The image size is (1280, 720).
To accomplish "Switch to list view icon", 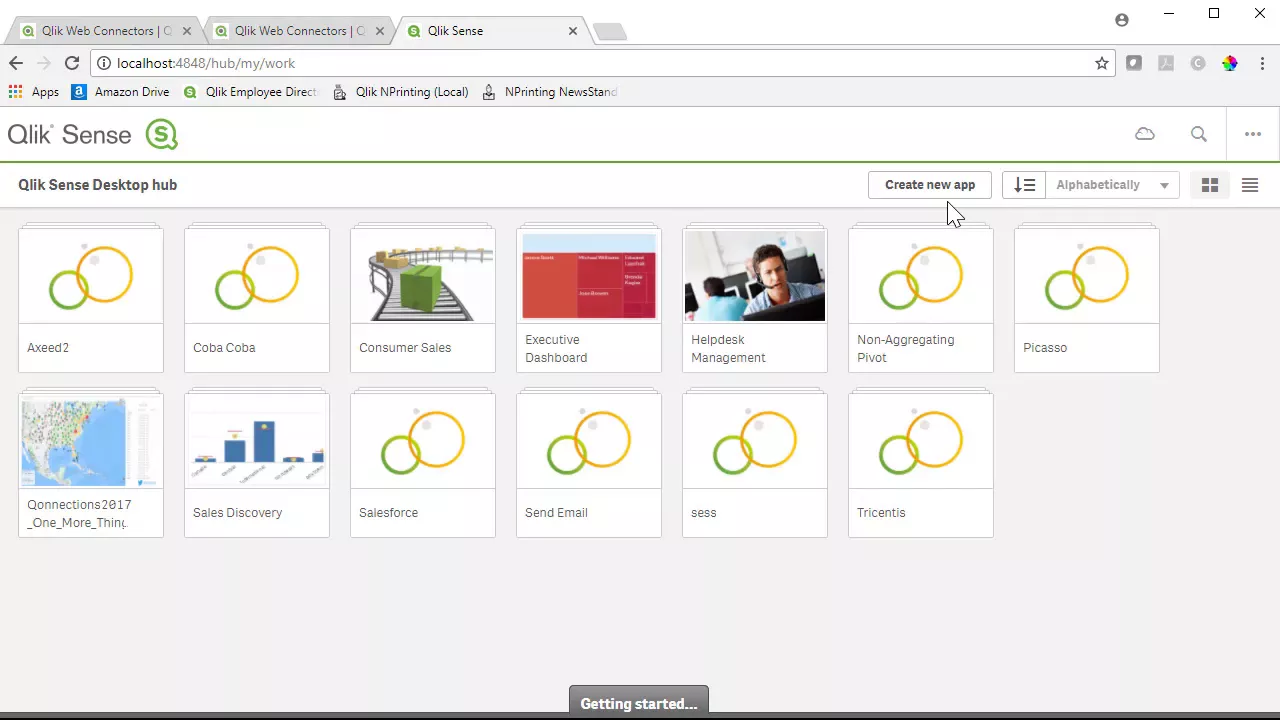I will [x=1250, y=185].
